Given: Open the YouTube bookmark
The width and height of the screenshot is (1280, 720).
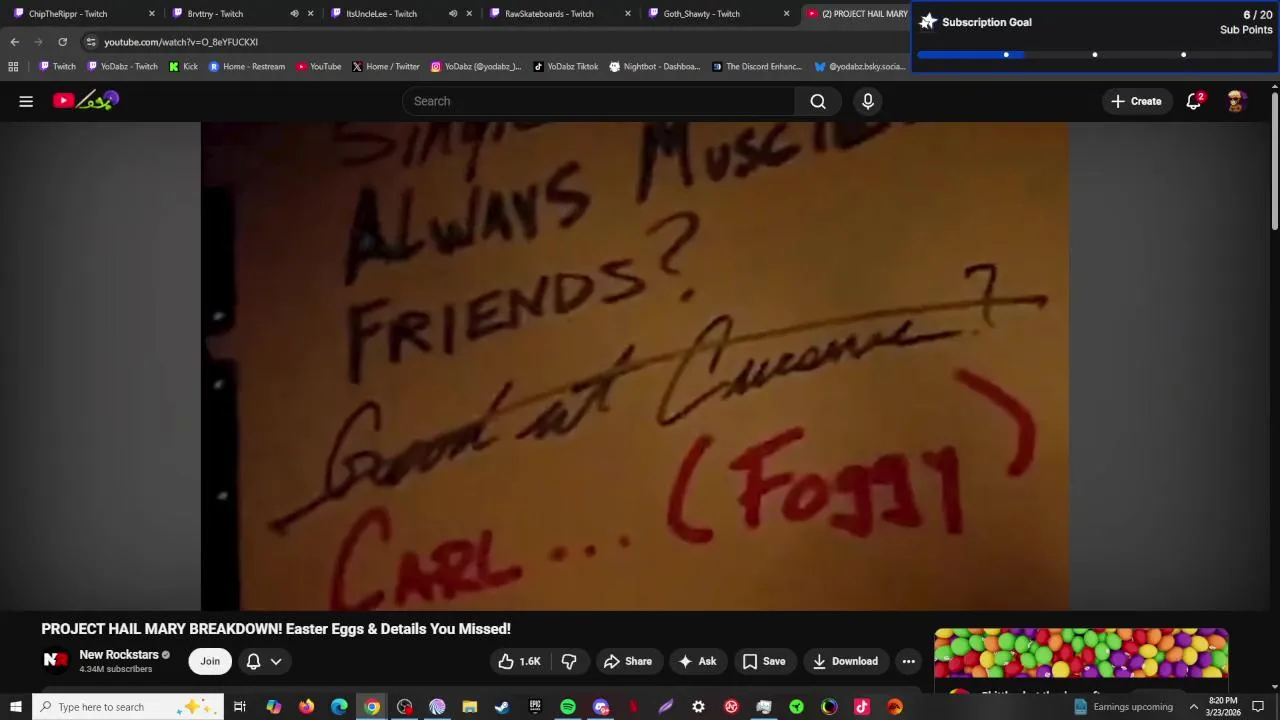Looking at the screenshot, I should pyautogui.click(x=318, y=67).
